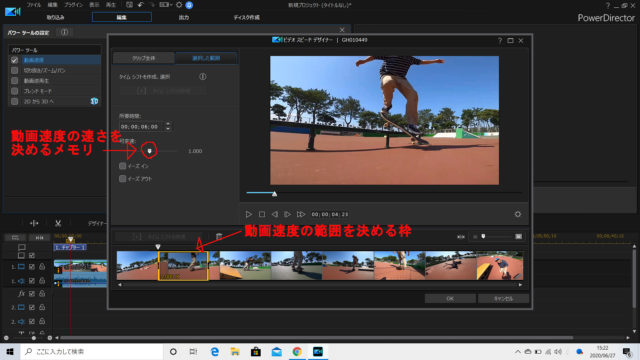Click the split clip tool in timeline toolbar
Screen dimensions: 640x360
point(34,223)
